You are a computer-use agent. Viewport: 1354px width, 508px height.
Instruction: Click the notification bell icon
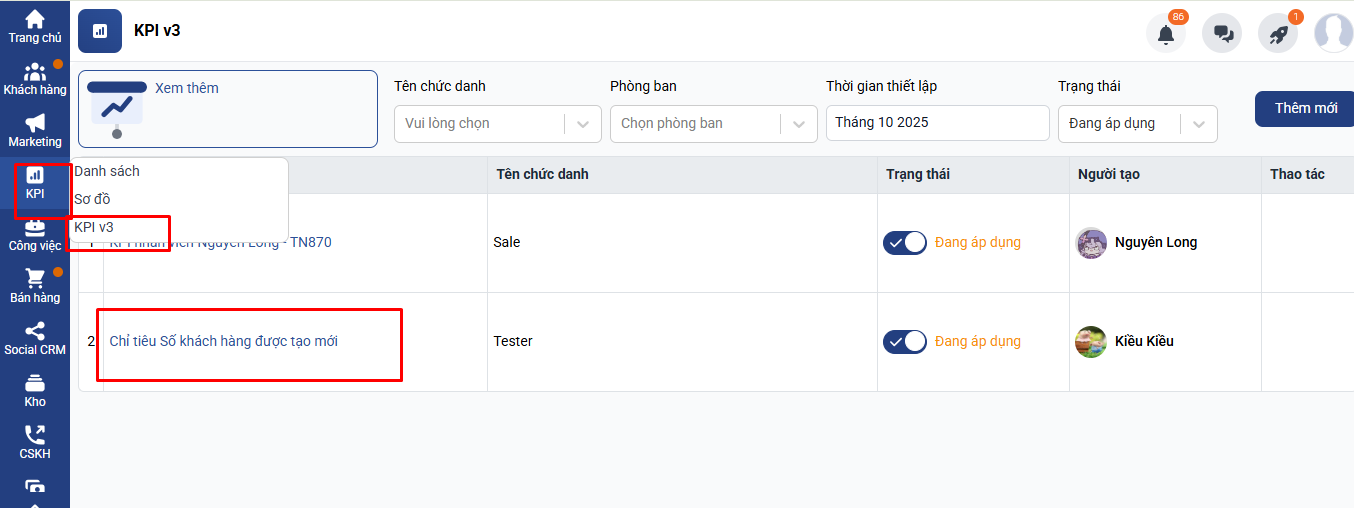1166,33
